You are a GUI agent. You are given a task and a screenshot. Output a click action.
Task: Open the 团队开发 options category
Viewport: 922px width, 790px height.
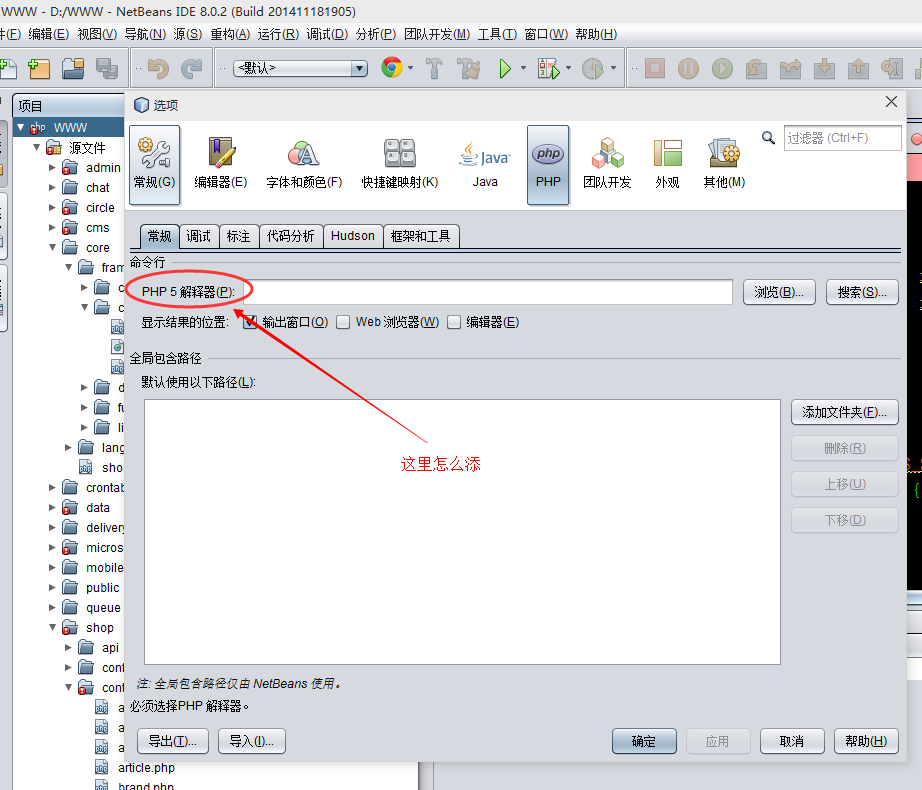pyautogui.click(x=607, y=165)
